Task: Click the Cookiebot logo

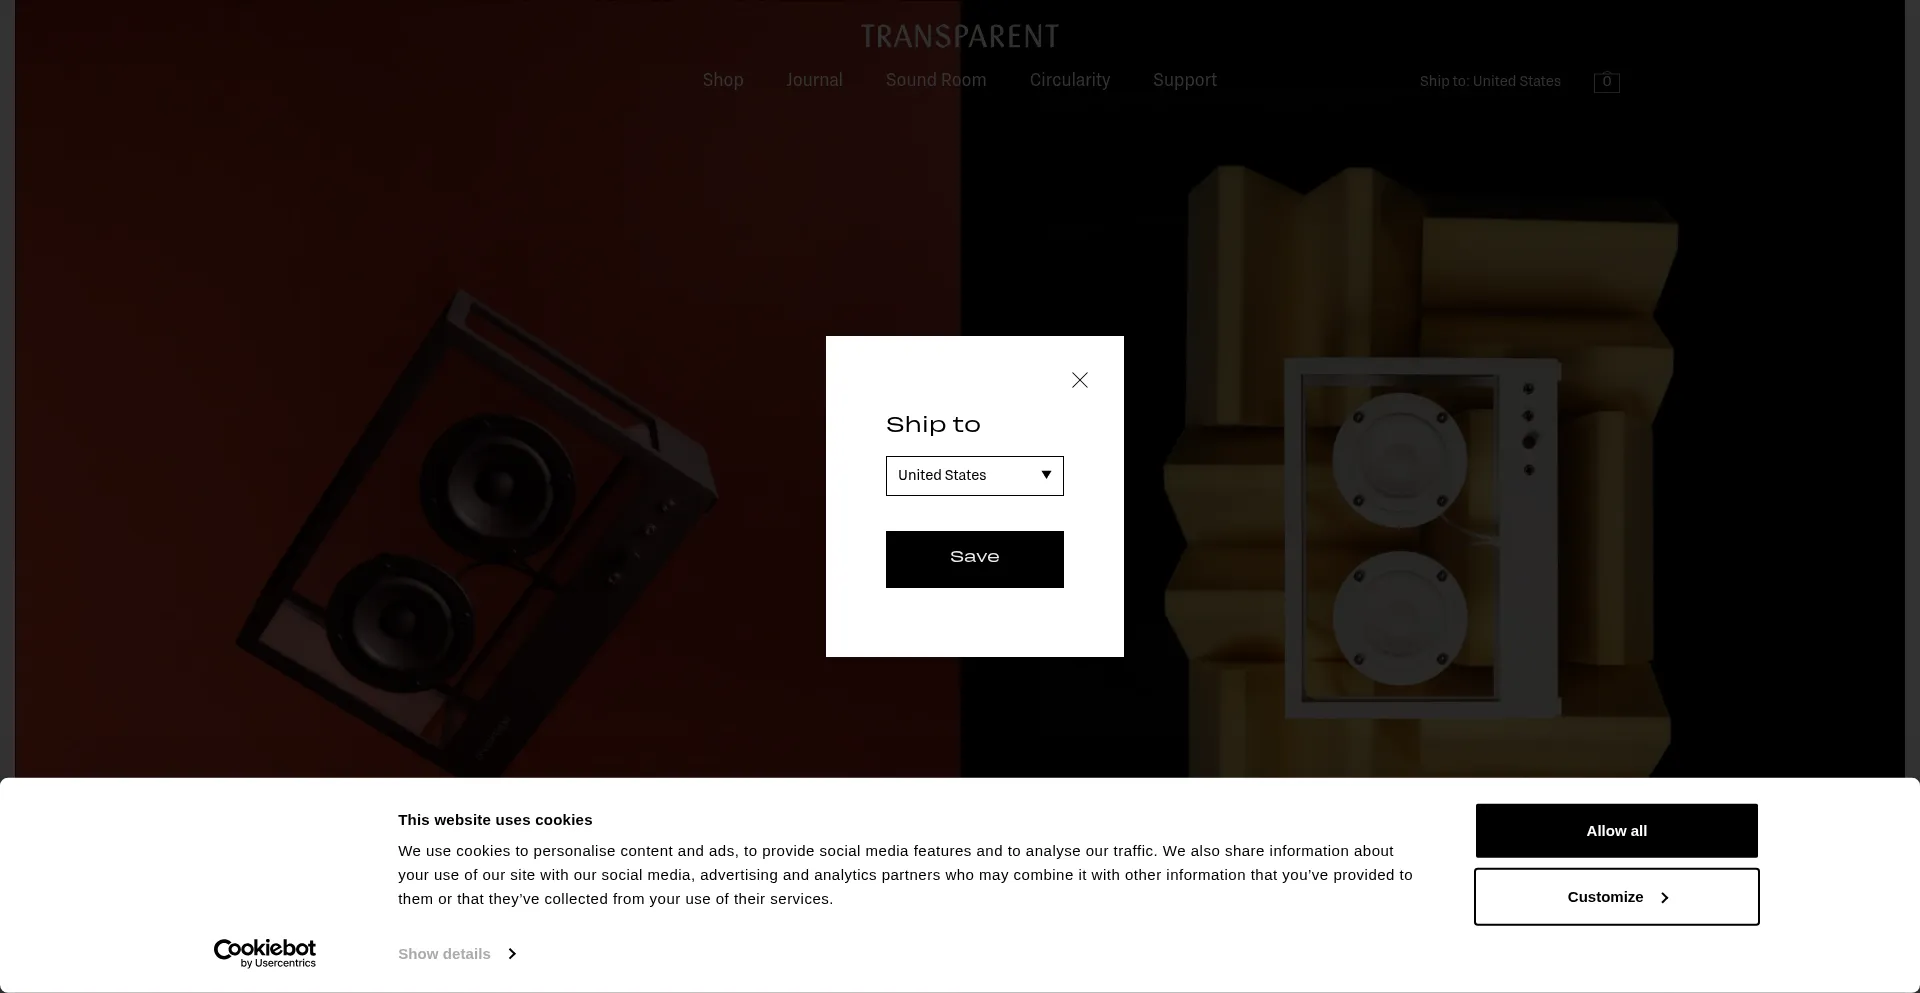Action: 265,953
